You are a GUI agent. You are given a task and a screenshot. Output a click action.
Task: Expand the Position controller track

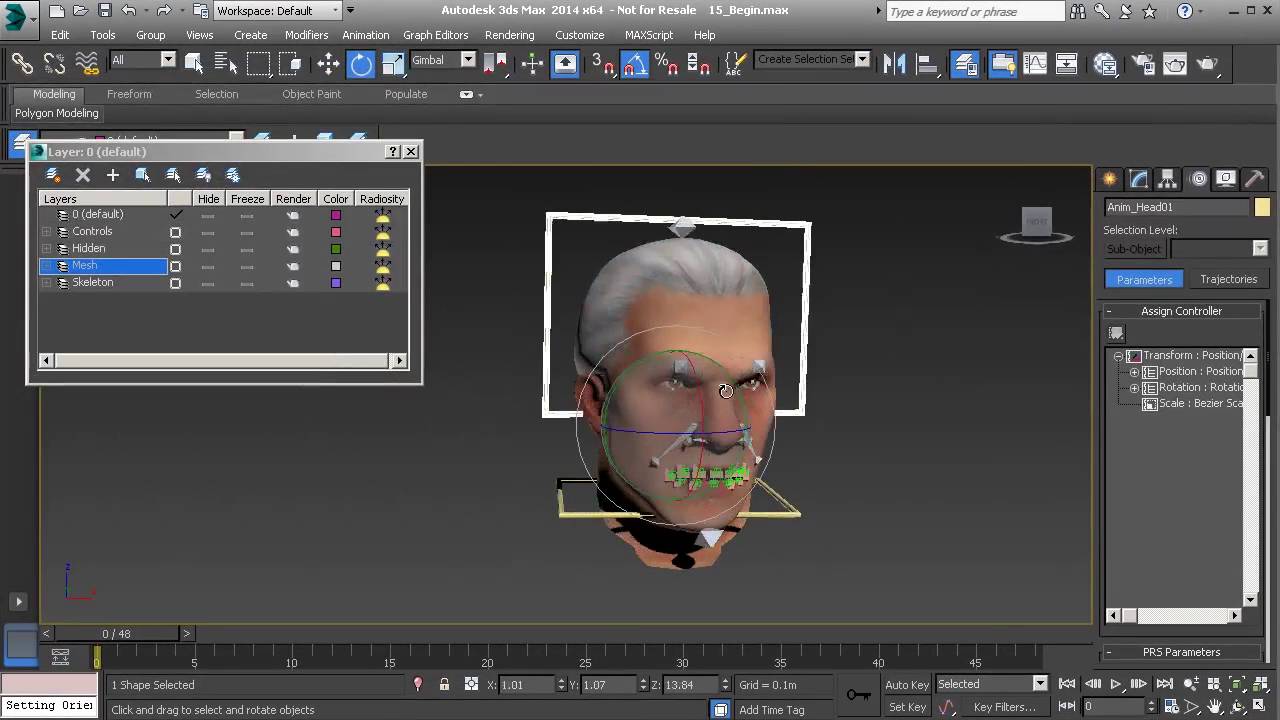(1134, 372)
